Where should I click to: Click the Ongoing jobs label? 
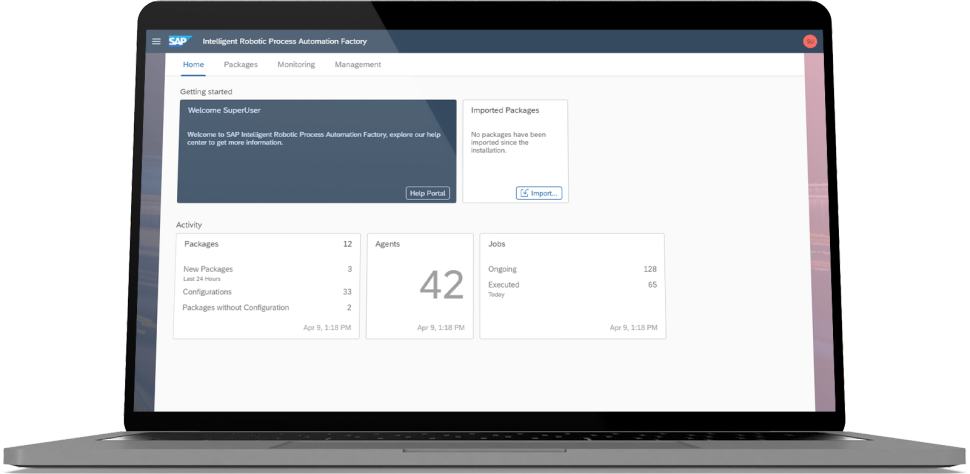502,269
